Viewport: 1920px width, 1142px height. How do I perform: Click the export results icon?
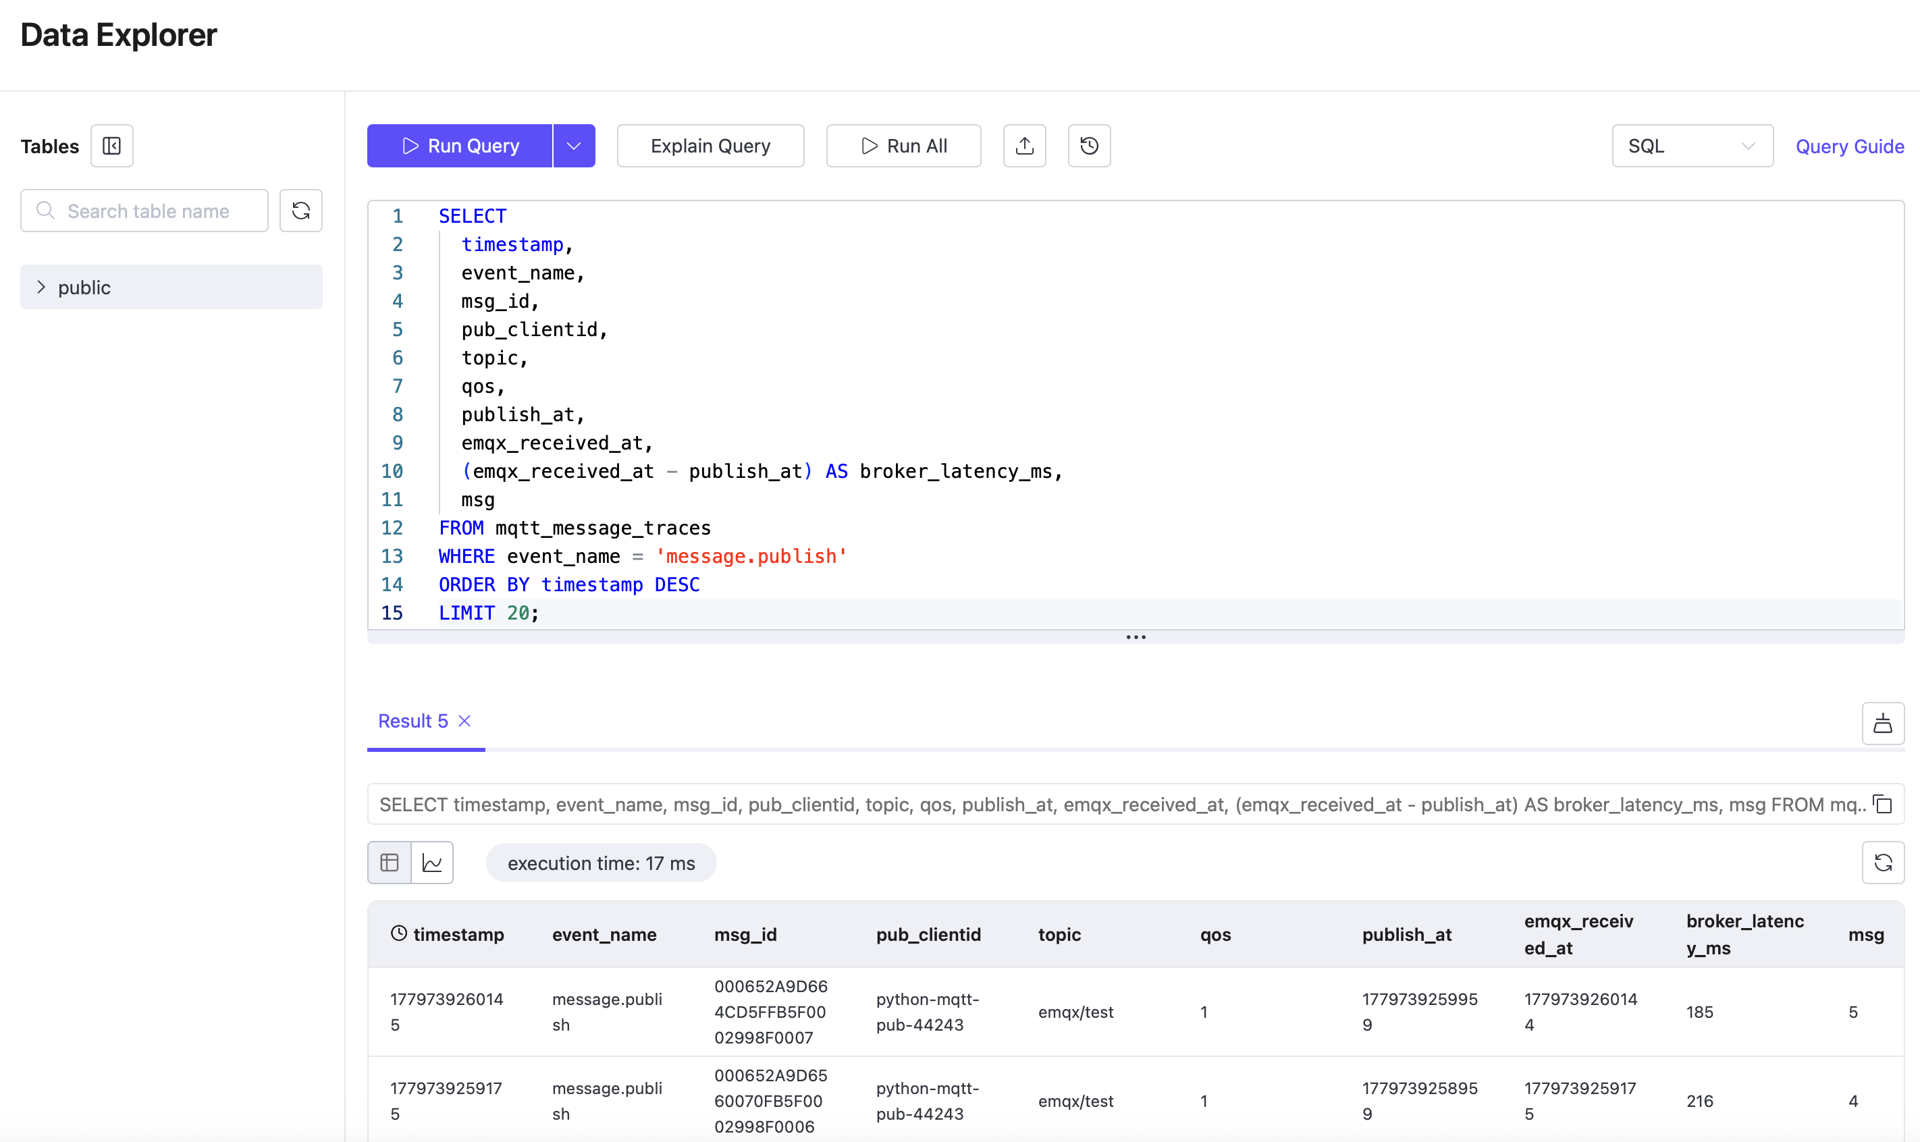1883,723
